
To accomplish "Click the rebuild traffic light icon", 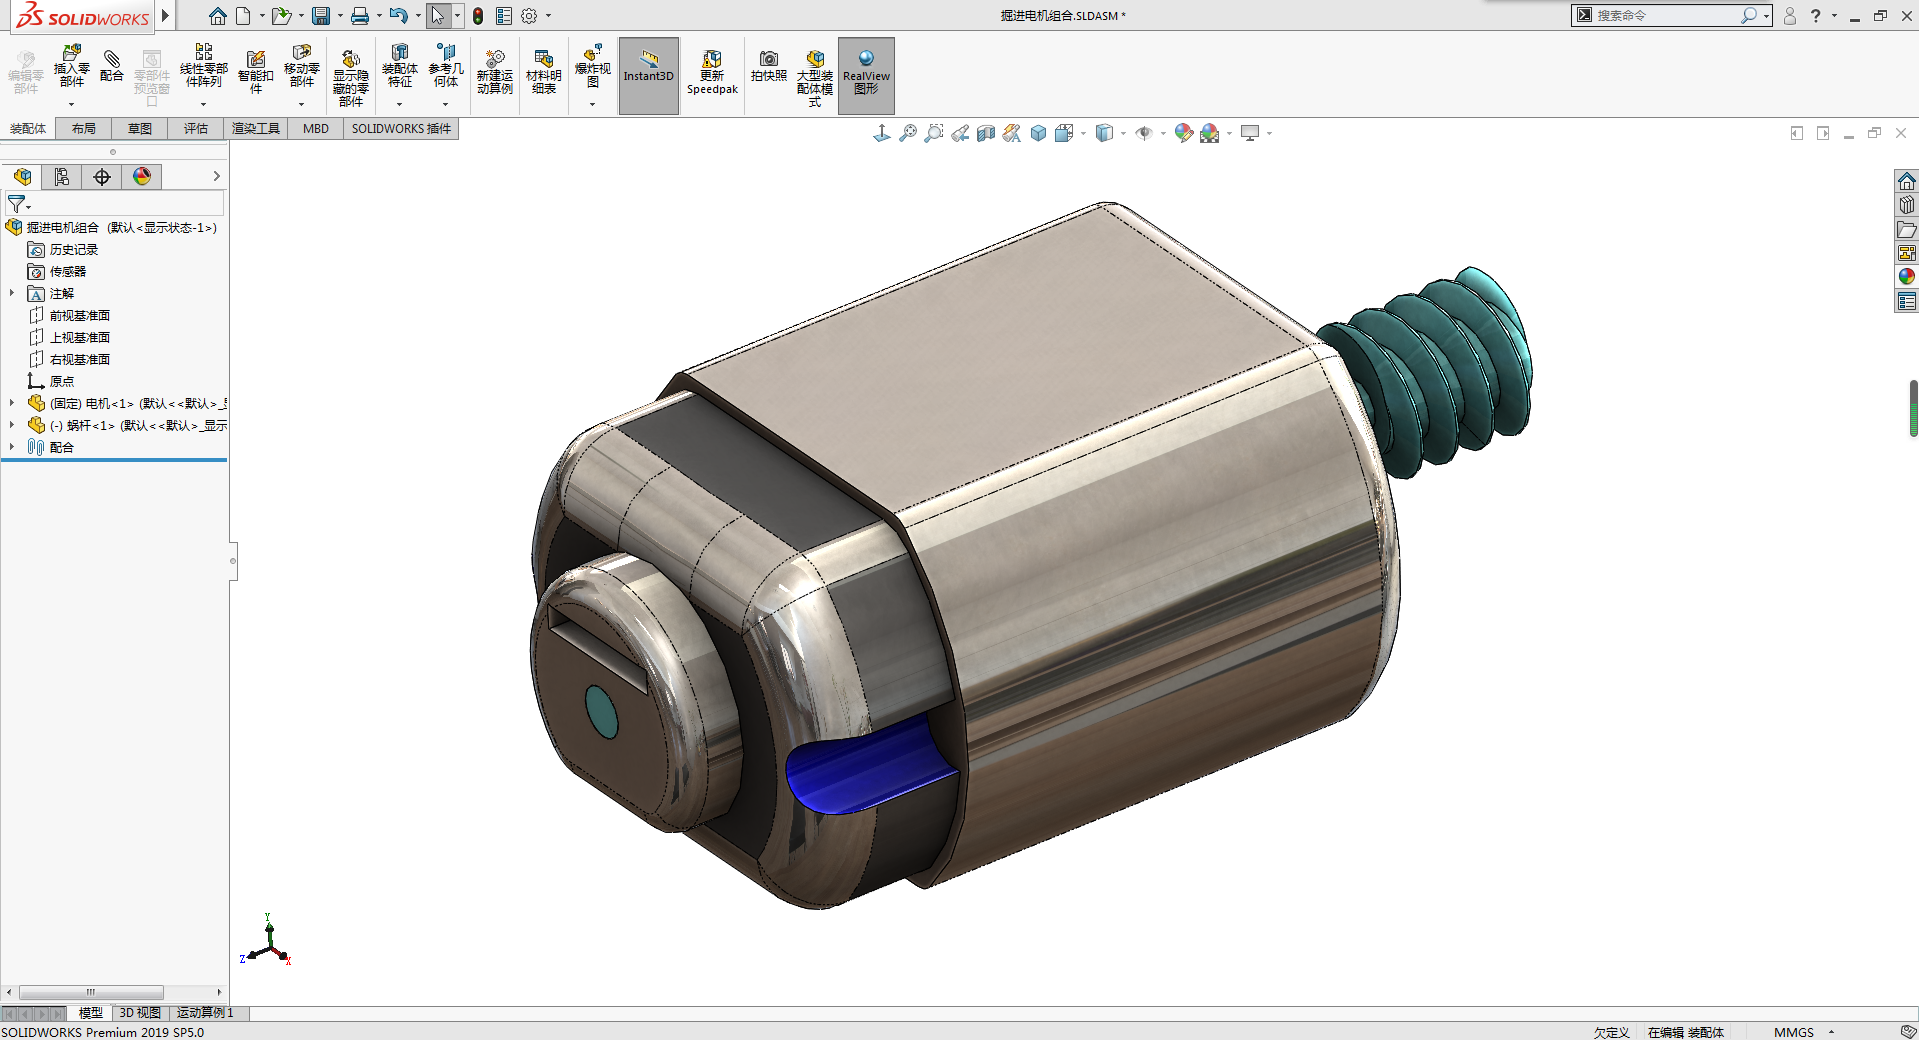I will click(x=478, y=16).
